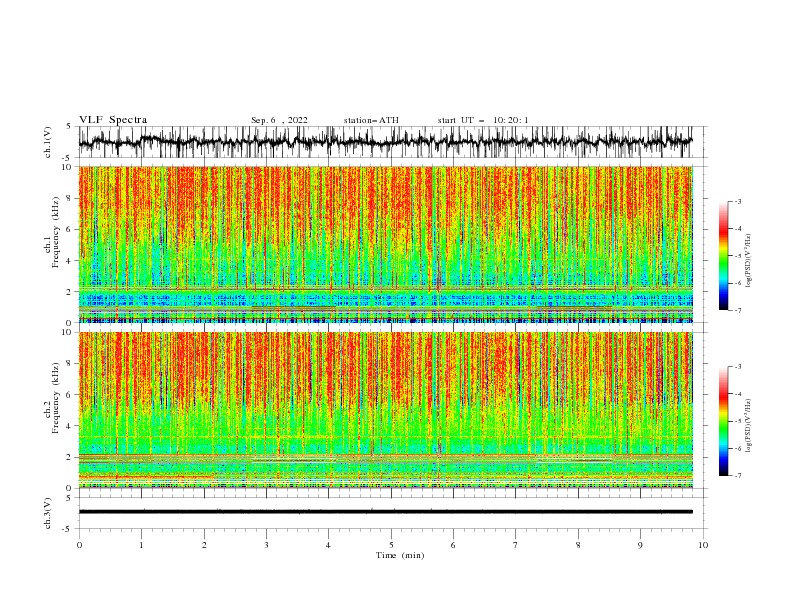Click the ch.1(V) waveform trace

click(x=386, y=142)
